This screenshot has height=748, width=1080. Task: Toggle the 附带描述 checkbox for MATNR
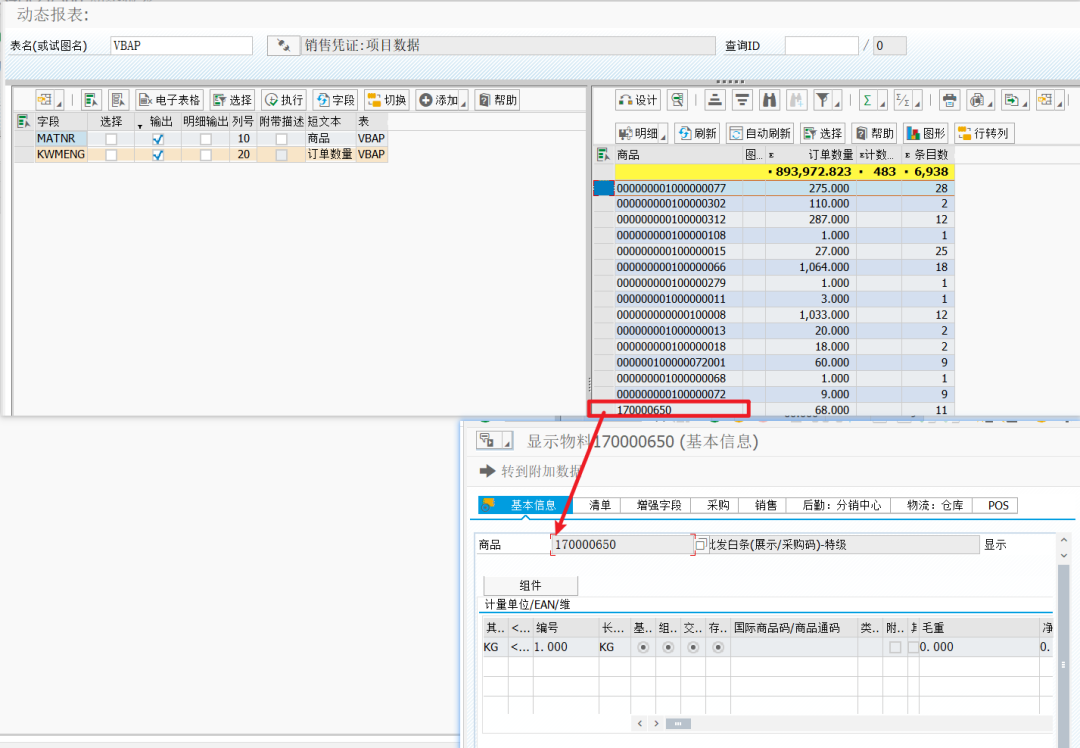(281, 138)
